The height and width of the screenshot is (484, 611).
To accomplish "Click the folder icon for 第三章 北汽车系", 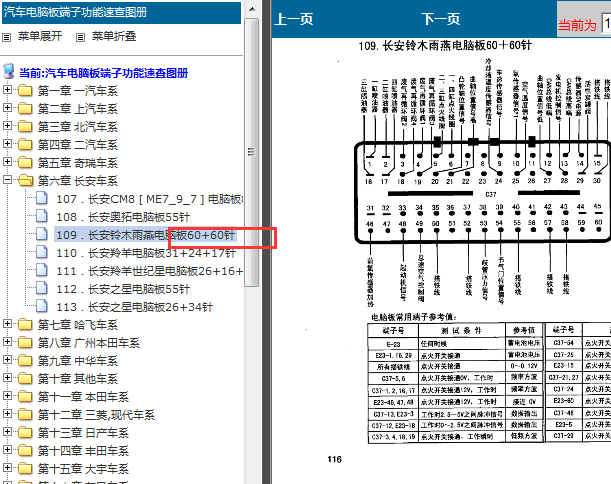I will click(25, 127).
